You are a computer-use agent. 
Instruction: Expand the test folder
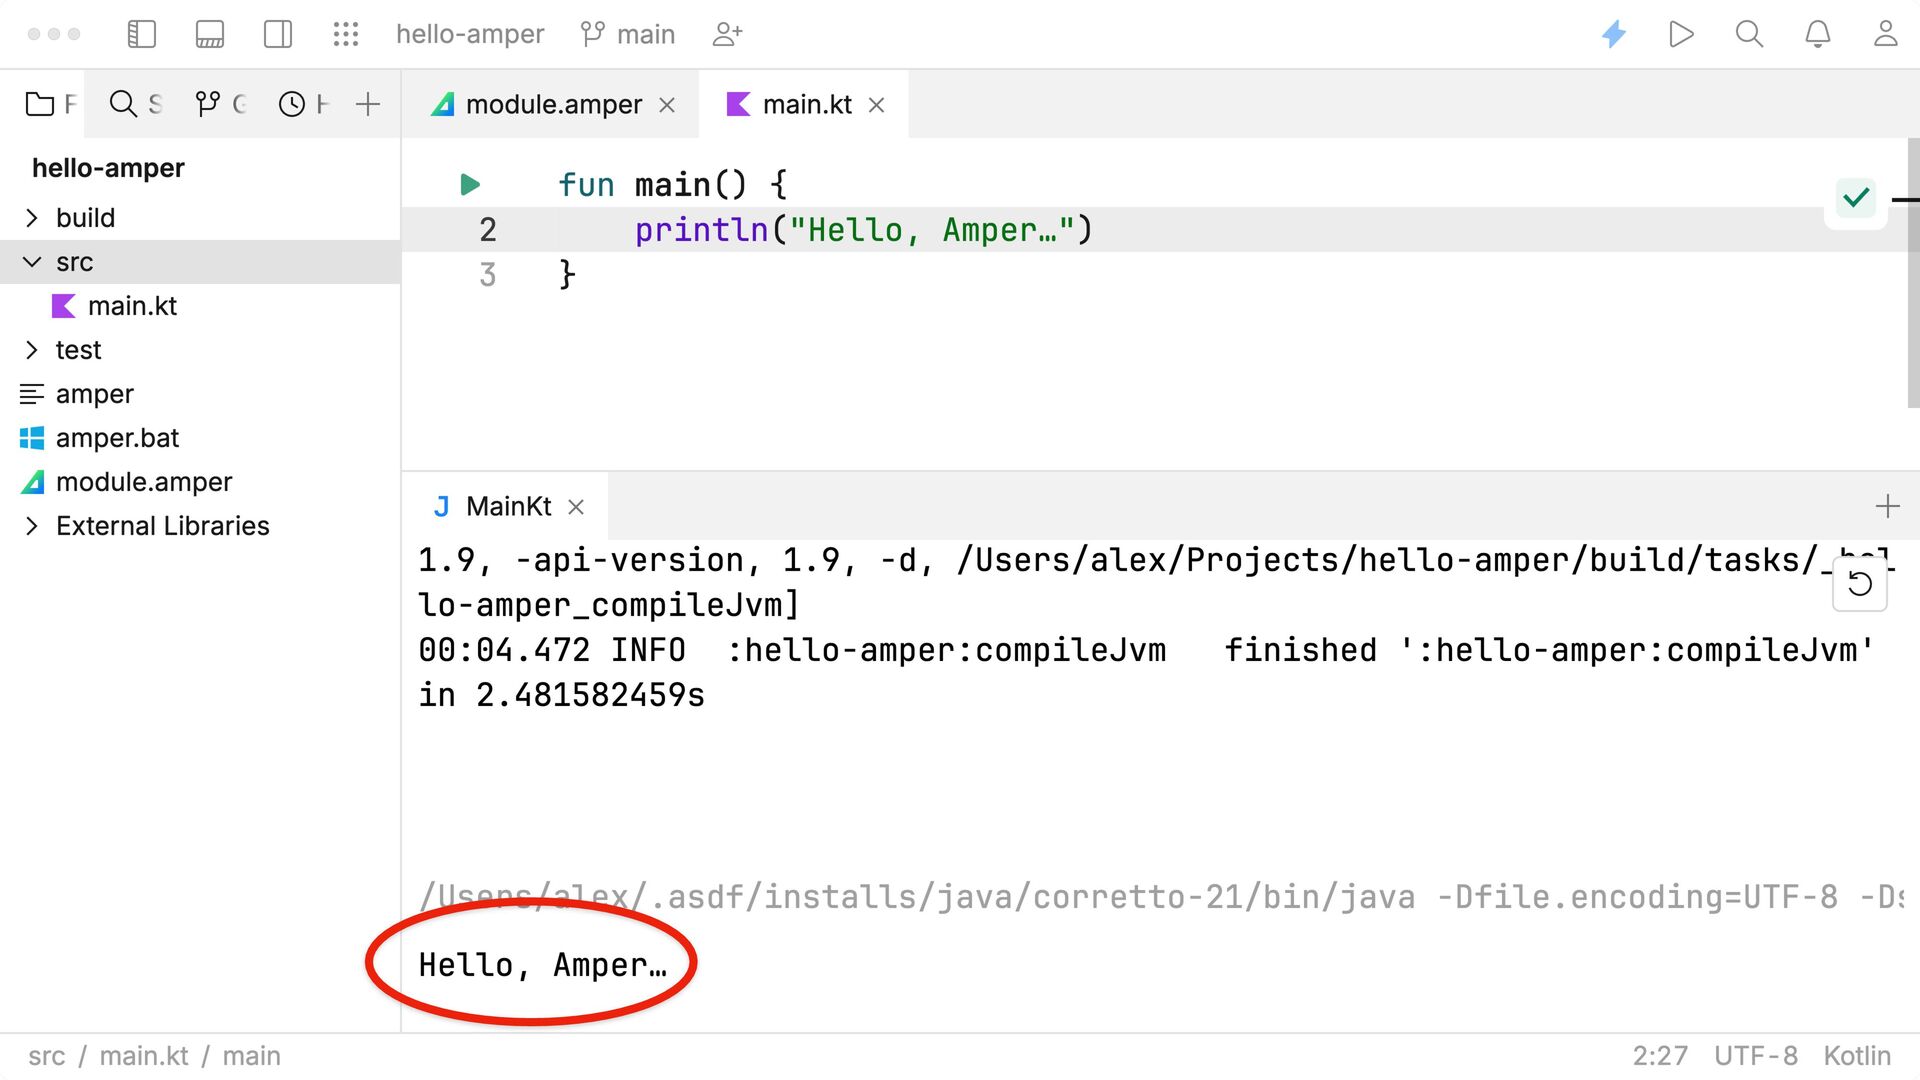pos(32,350)
